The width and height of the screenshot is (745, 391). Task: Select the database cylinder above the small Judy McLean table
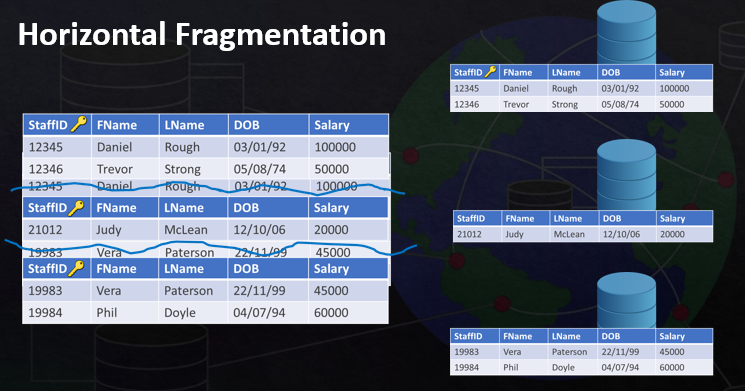(626, 175)
